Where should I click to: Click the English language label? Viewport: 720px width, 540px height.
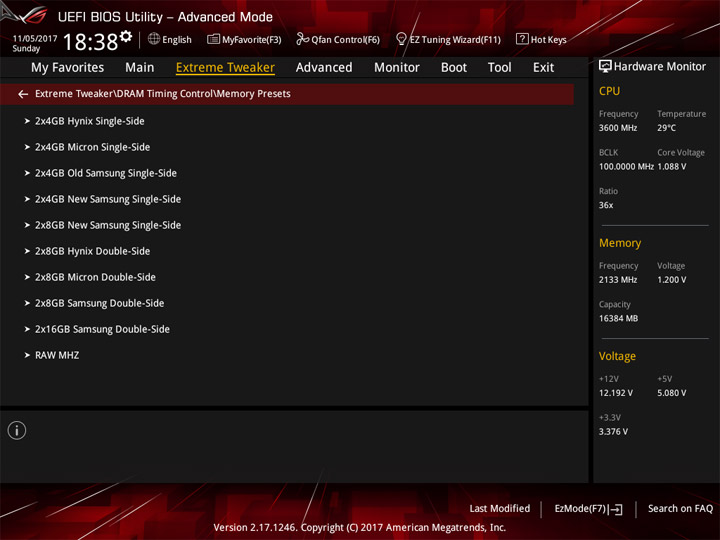(x=177, y=40)
